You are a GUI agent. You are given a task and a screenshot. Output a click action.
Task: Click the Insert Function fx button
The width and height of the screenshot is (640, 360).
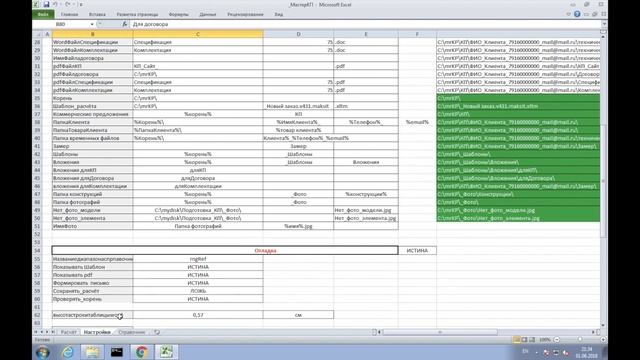point(124,24)
